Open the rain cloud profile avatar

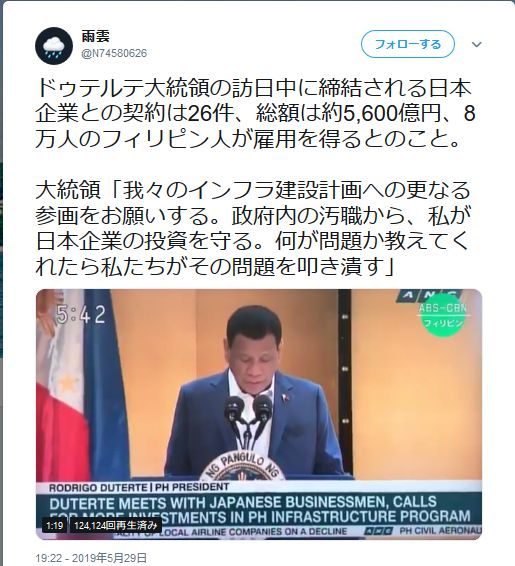click(x=54, y=46)
